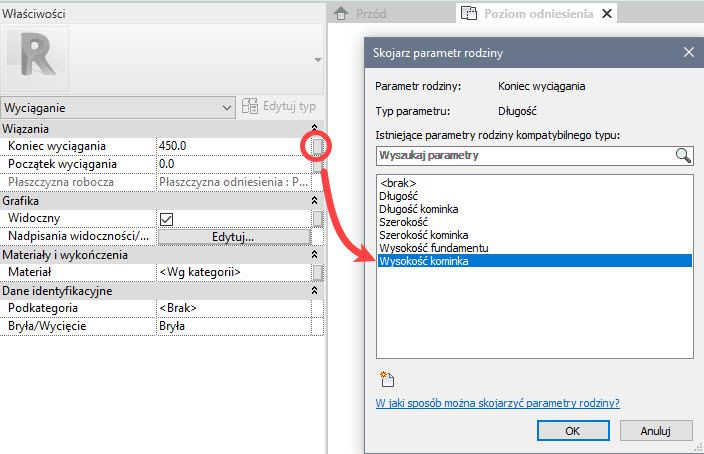Collapse the Grafika section
The height and width of the screenshot is (454, 704).
click(316, 201)
